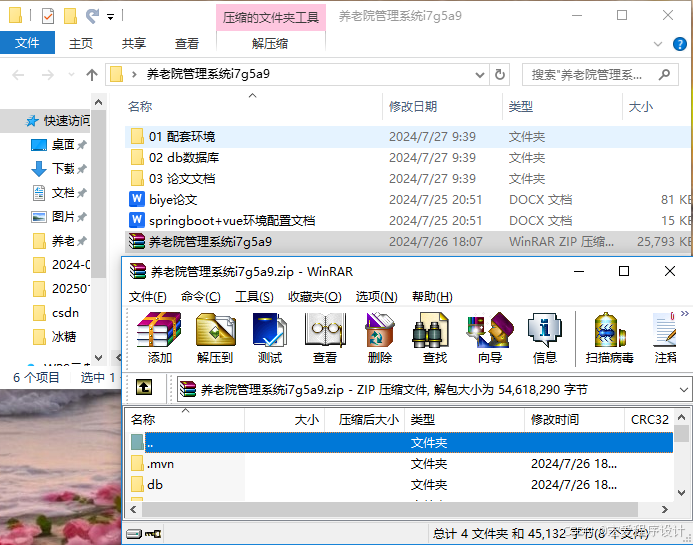
Task: Open Customize Quick Access Toolbar dropdown
Action: pos(110,17)
